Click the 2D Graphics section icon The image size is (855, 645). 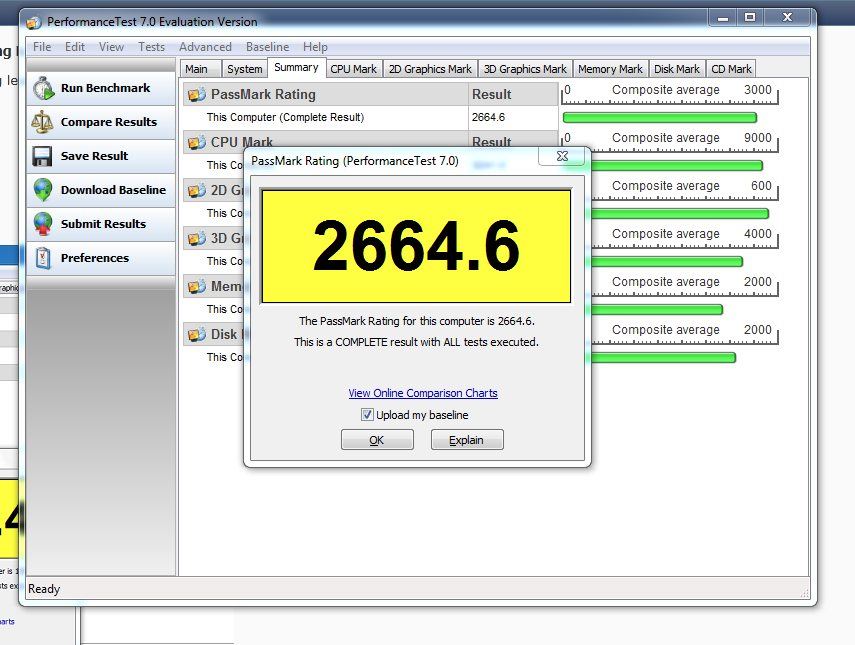point(197,191)
